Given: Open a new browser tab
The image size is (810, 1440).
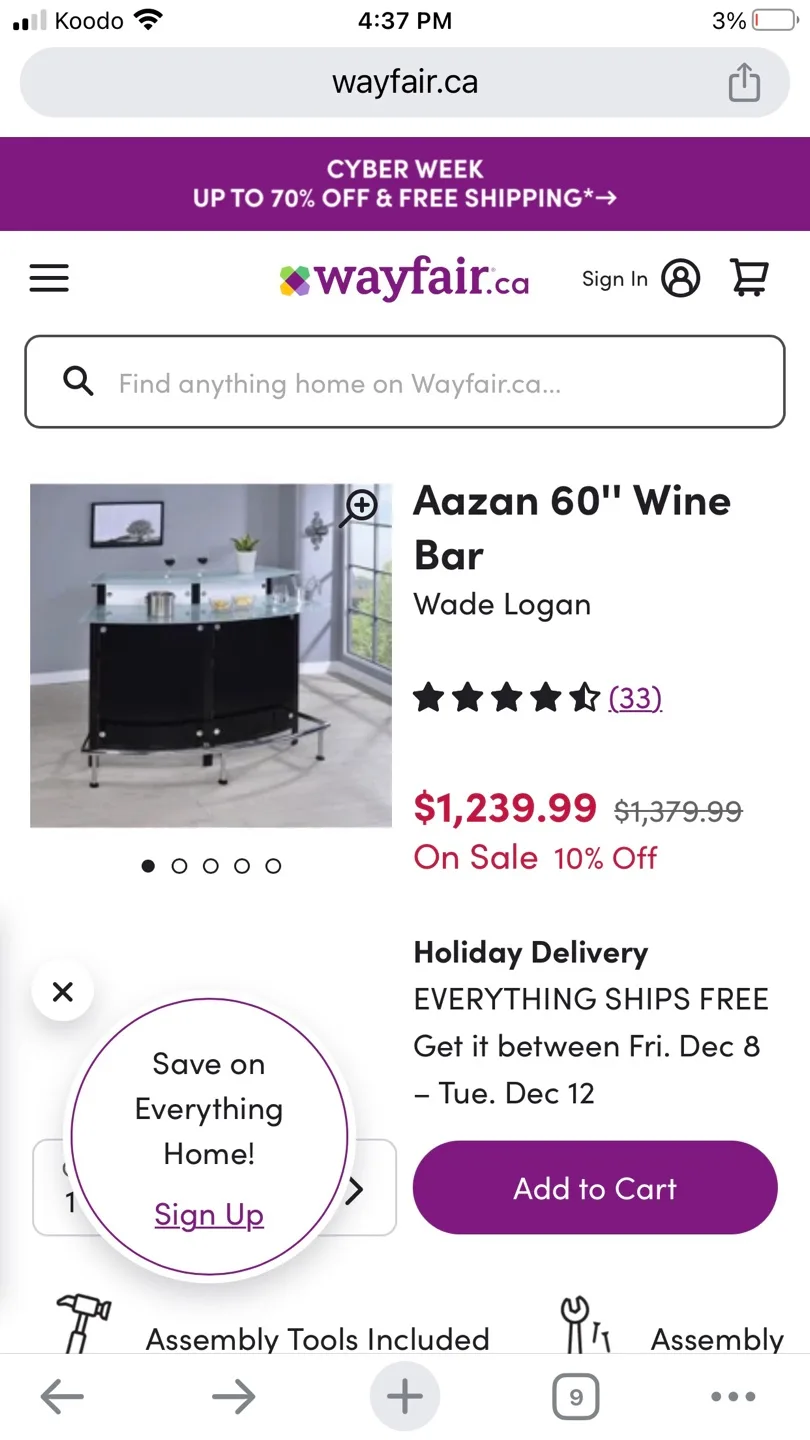Looking at the screenshot, I should (405, 1397).
